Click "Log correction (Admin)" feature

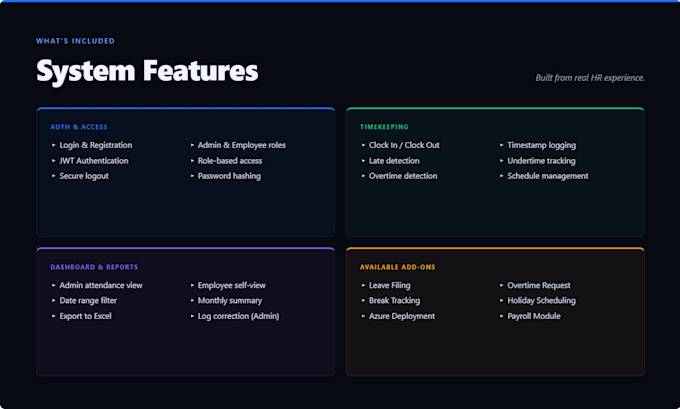pos(239,316)
